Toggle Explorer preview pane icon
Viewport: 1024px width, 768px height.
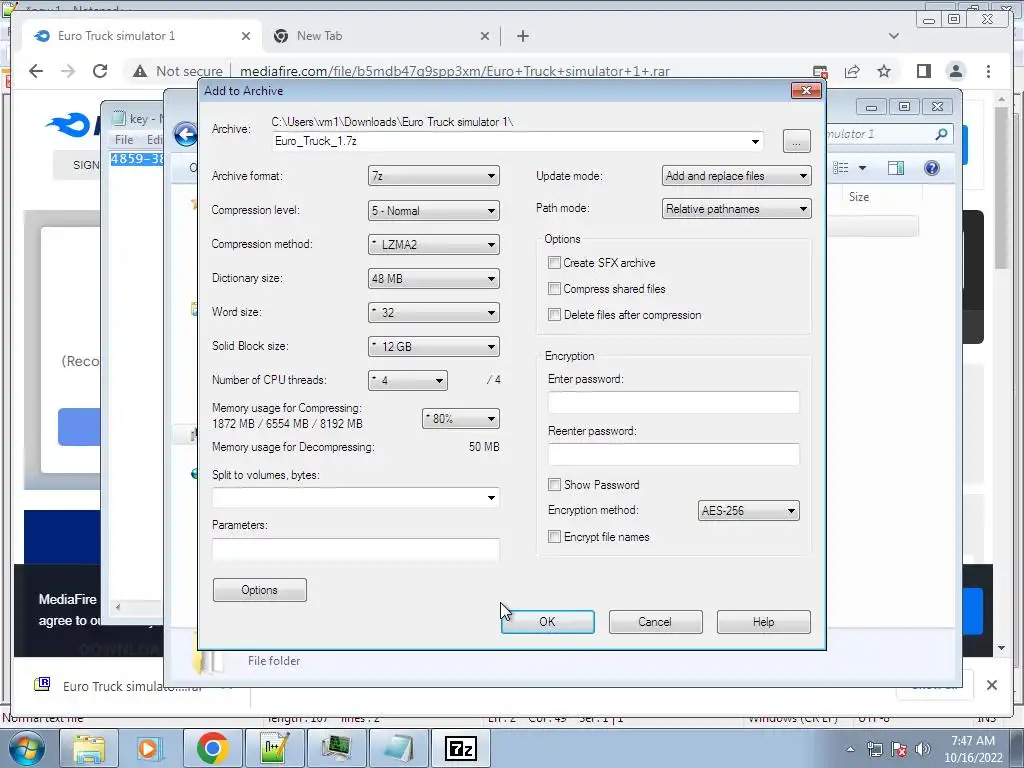tap(896, 168)
